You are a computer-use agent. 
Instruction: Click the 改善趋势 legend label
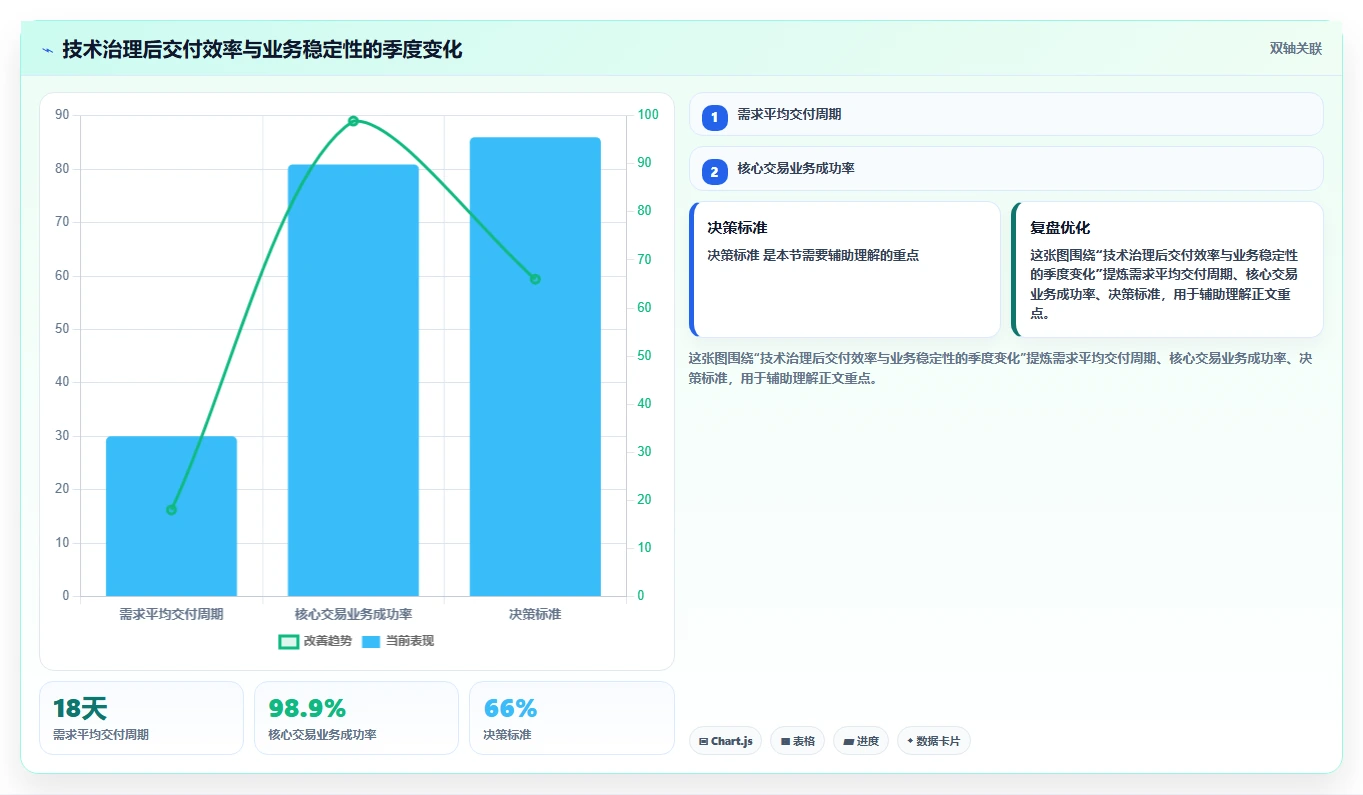point(328,641)
